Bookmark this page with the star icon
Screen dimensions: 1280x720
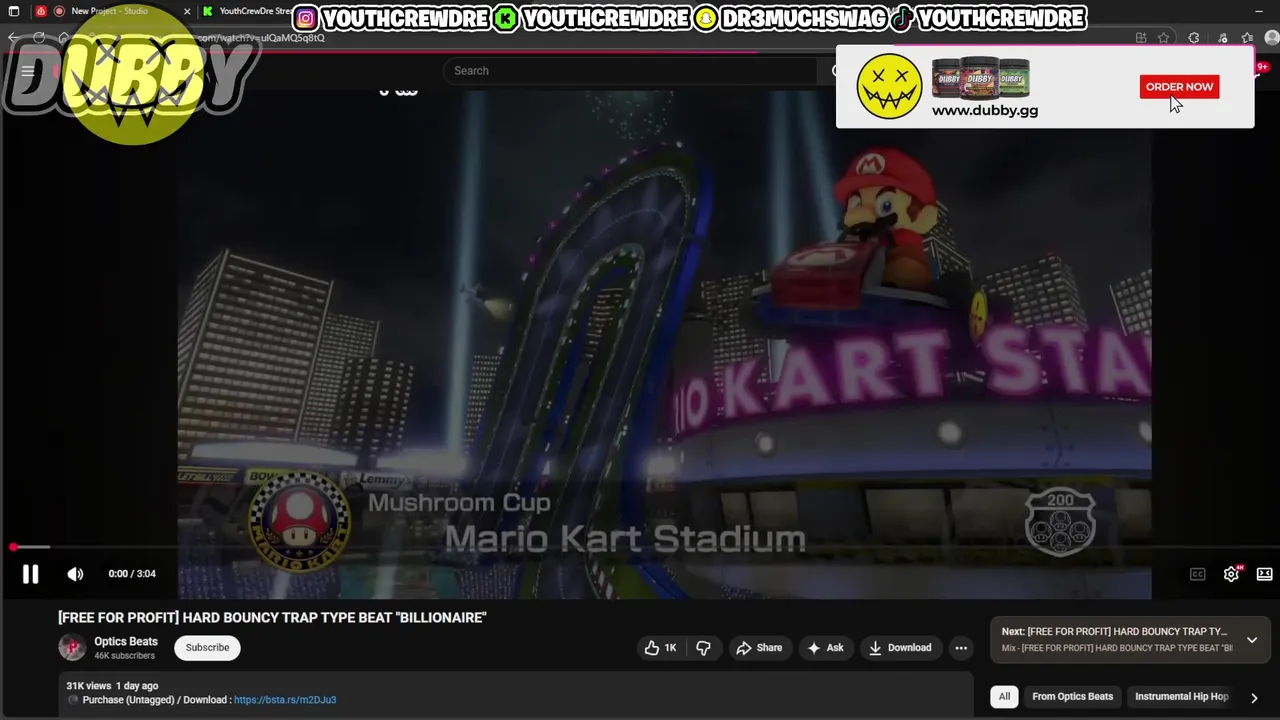(1164, 38)
